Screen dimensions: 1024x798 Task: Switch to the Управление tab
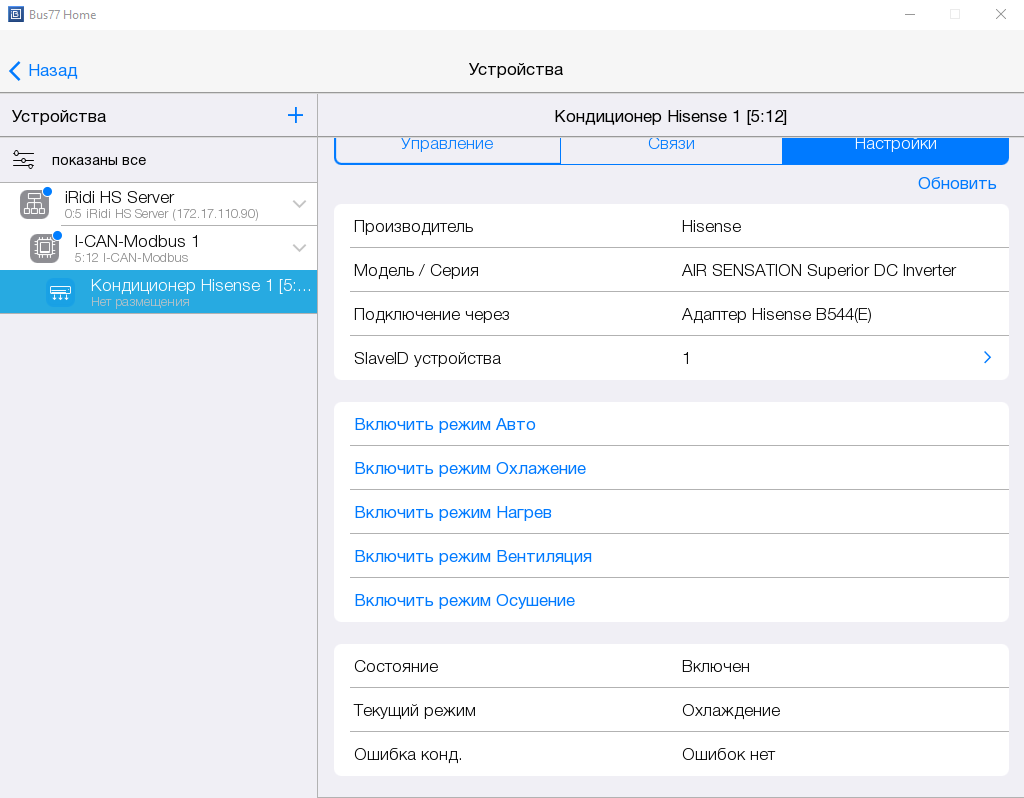pyautogui.click(x=447, y=146)
